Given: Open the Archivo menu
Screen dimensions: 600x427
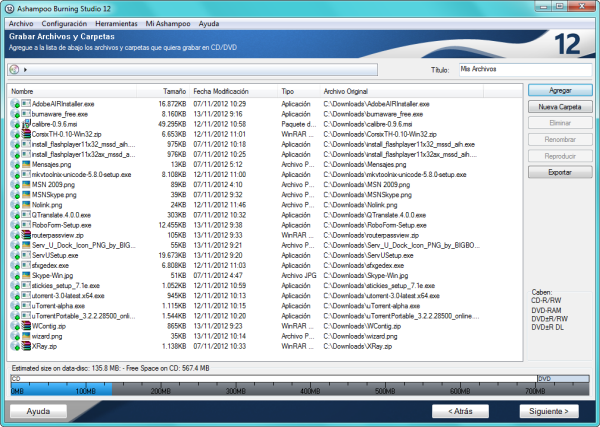Looking at the screenshot, I should click(x=21, y=24).
